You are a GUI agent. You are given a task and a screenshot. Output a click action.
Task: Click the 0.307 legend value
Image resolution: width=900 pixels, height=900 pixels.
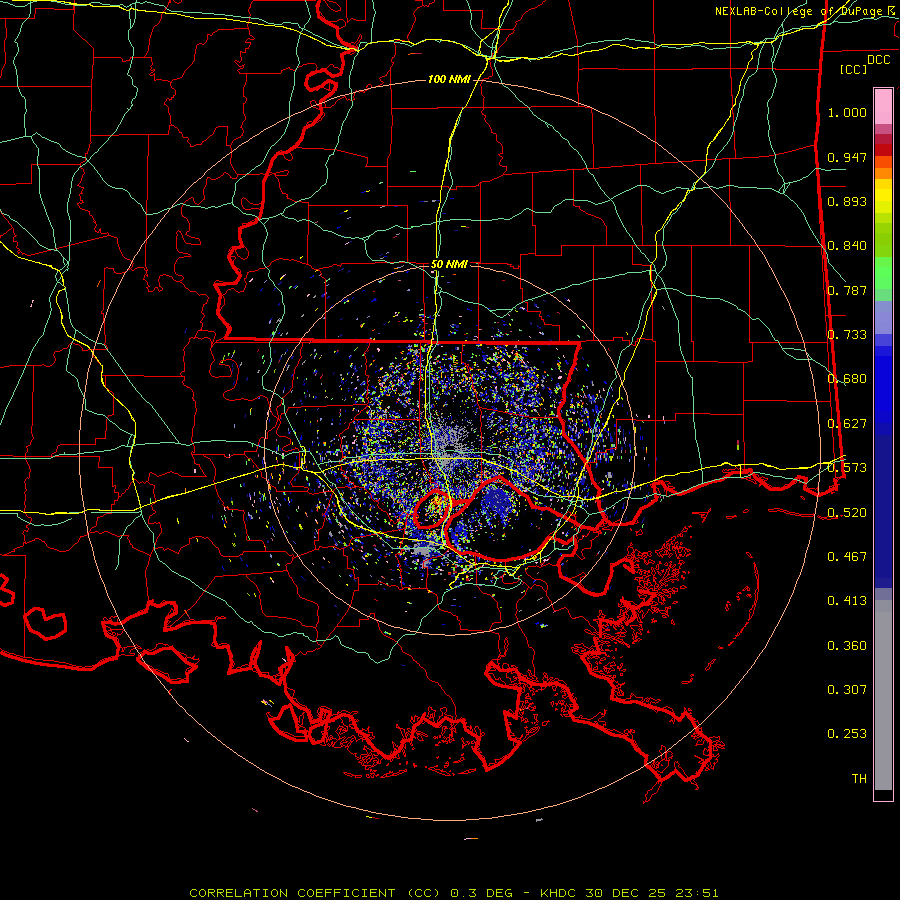click(x=847, y=690)
